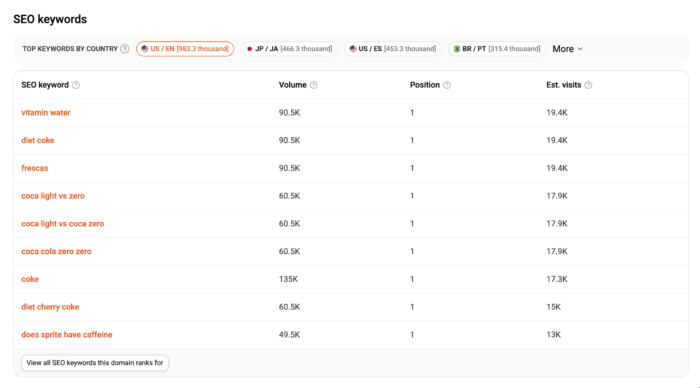Open the does sprite have caffeine link

[x=67, y=334]
